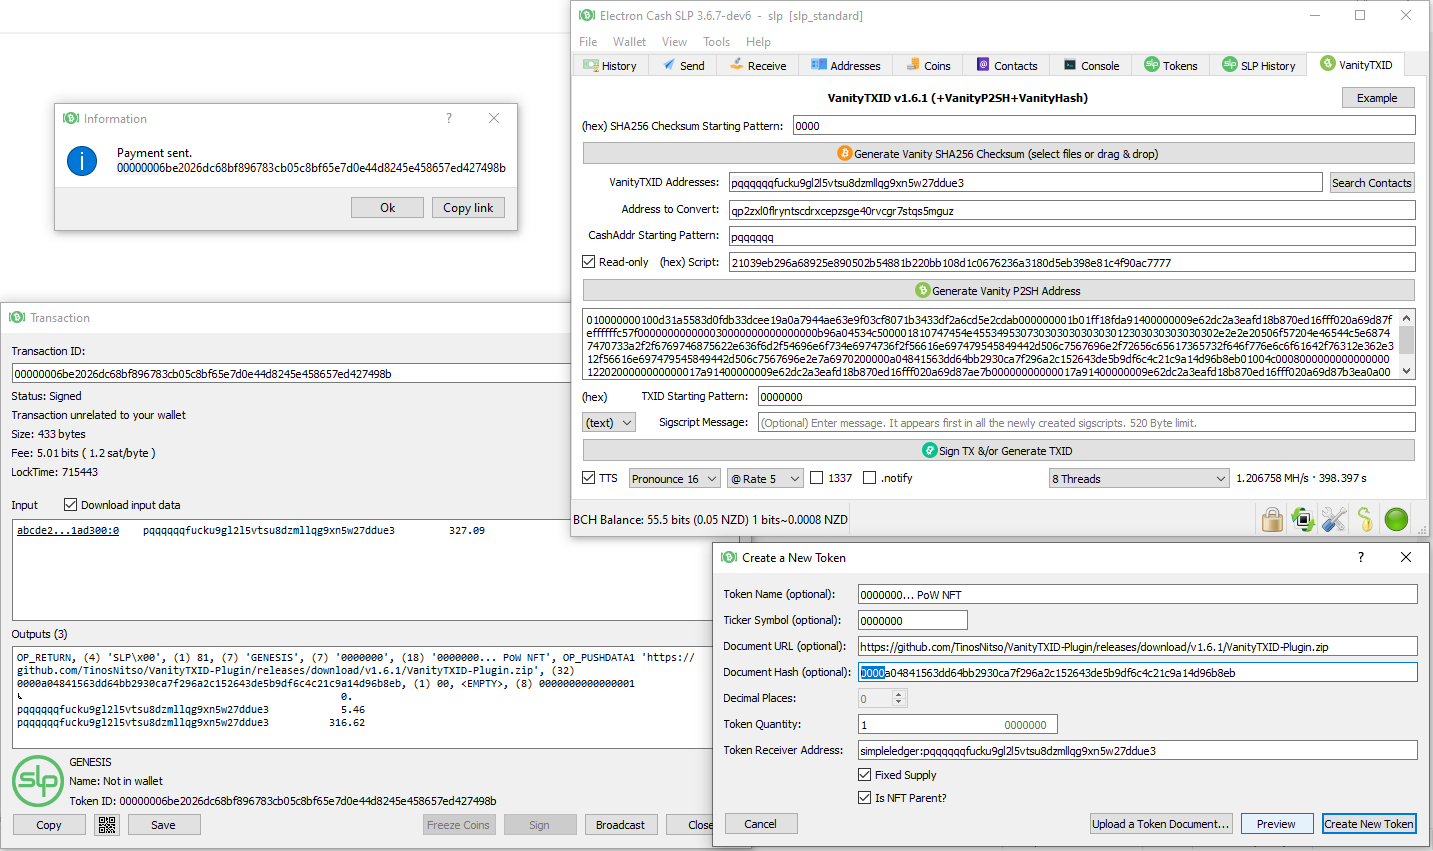Click the help question mark in Create a New Token
Image resolution: width=1433 pixels, height=851 pixels.
point(1360,557)
